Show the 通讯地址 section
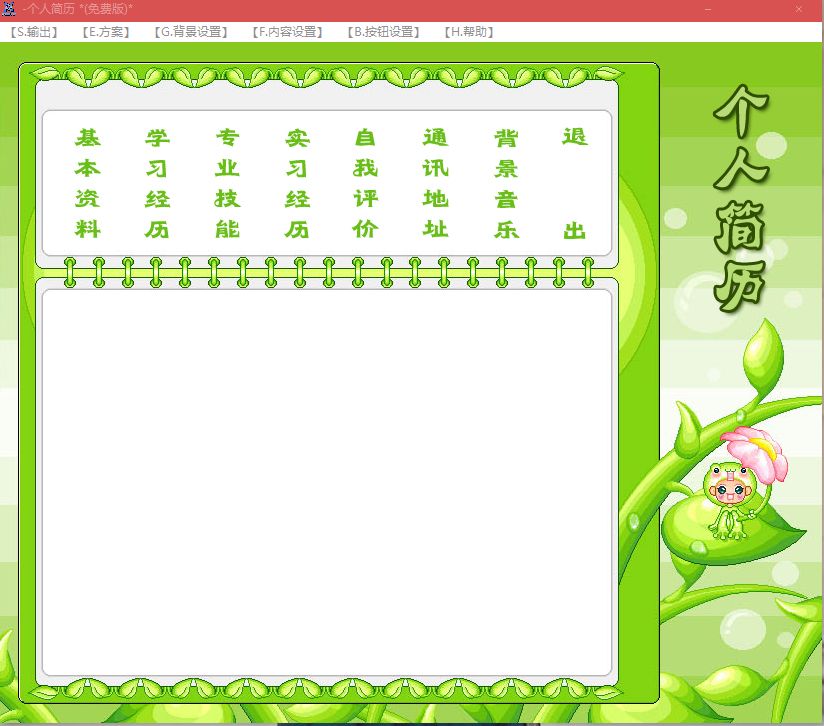The width and height of the screenshot is (824, 726). 436,183
